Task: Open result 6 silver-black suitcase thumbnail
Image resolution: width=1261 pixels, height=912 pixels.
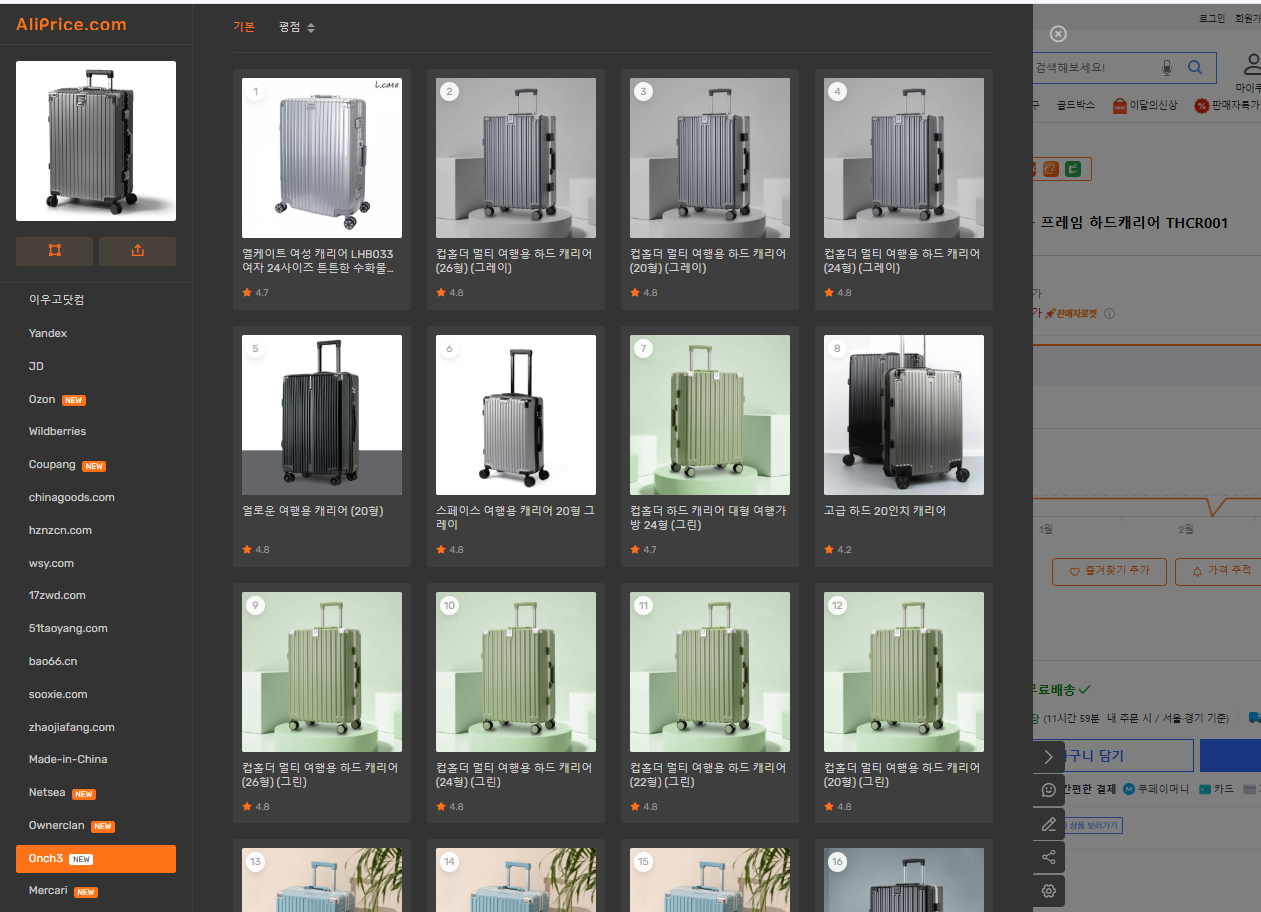Action: tap(516, 415)
